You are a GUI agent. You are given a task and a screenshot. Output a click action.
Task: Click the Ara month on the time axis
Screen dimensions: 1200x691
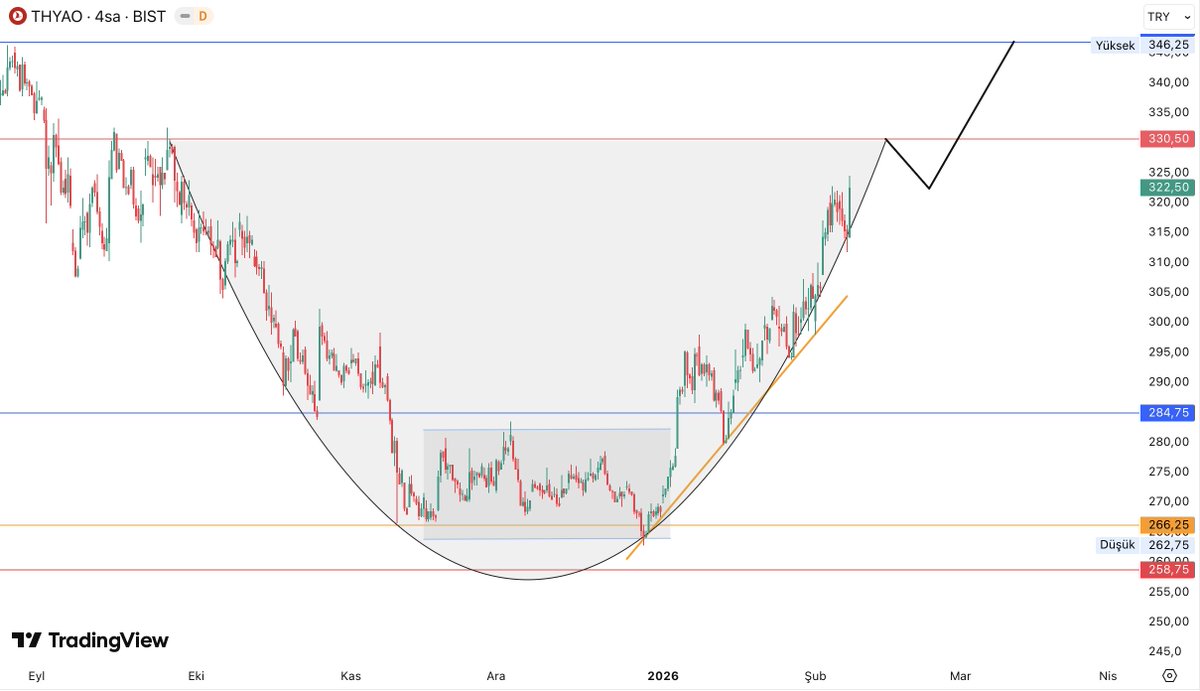(x=496, y=676)
